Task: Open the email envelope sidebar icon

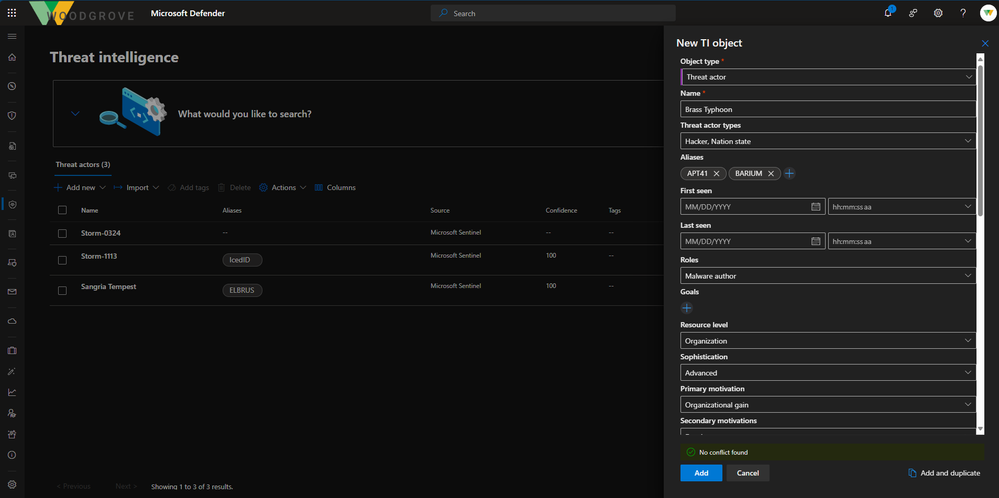Action: click(x=11, y=292)
